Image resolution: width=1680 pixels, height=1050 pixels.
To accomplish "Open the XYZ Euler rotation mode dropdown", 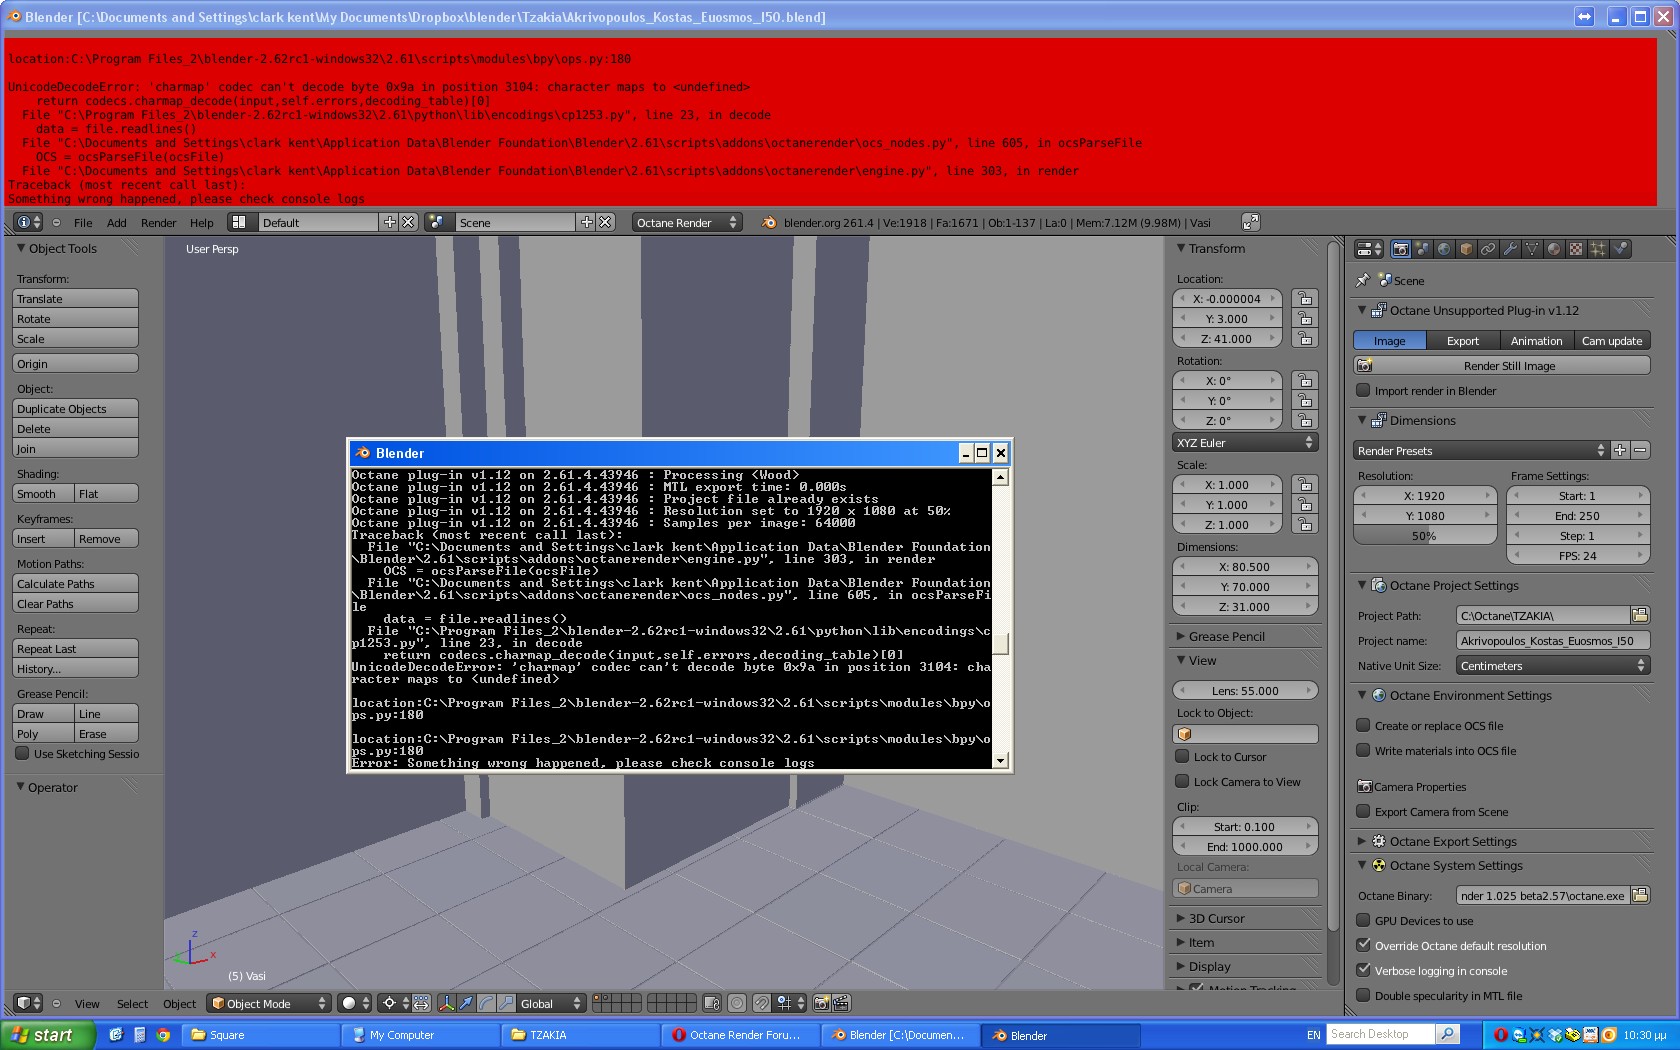I will pyautogui.click(x=1245, y=442).
